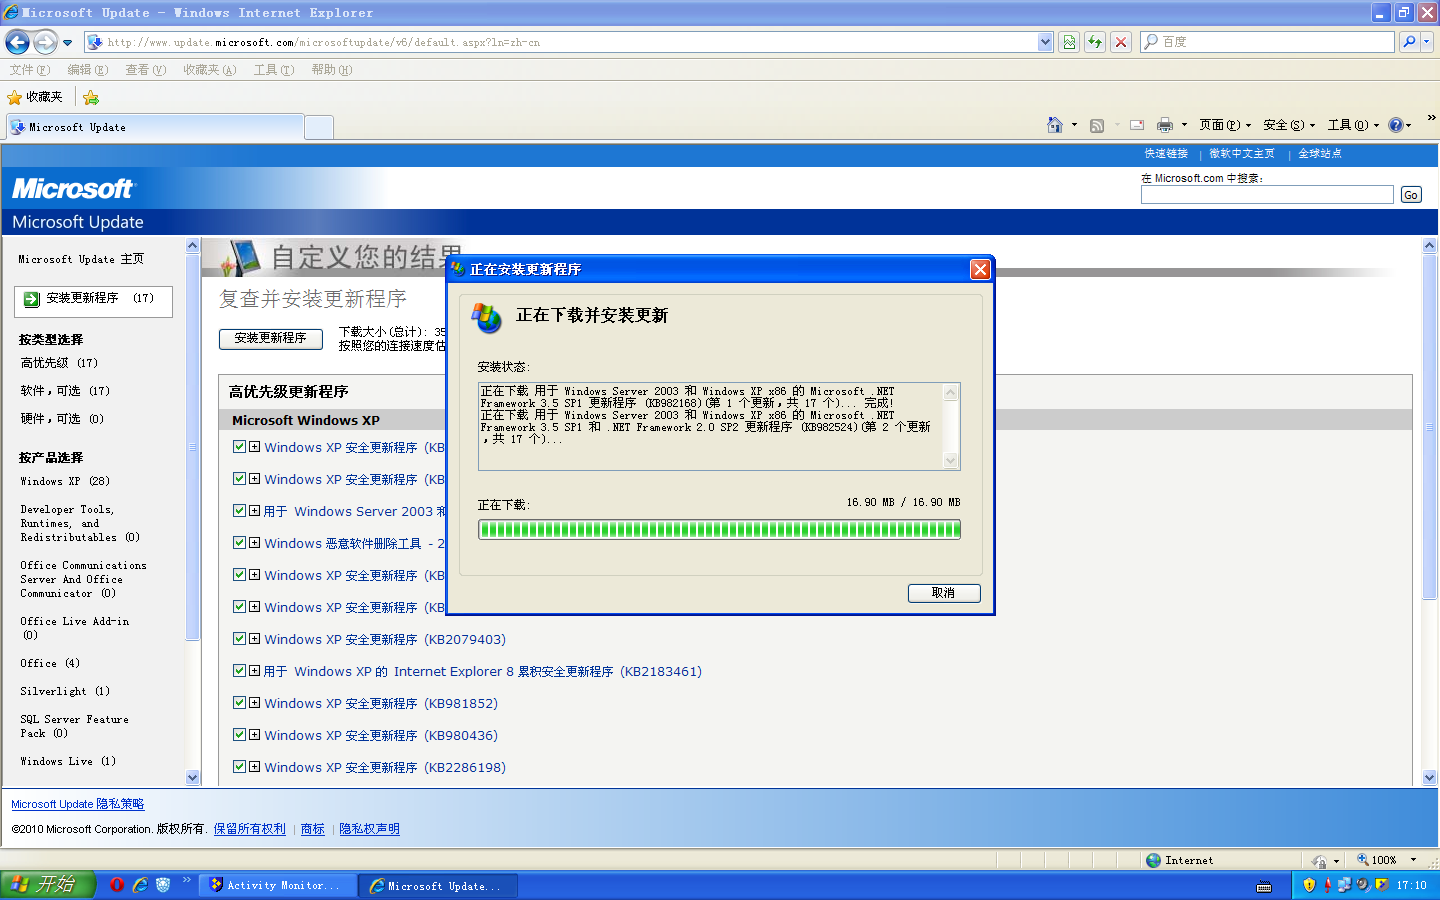This screenshot has height=900, width=1440.
Task: Open the address bar history dropdown
Action: tap(1045, 42)
